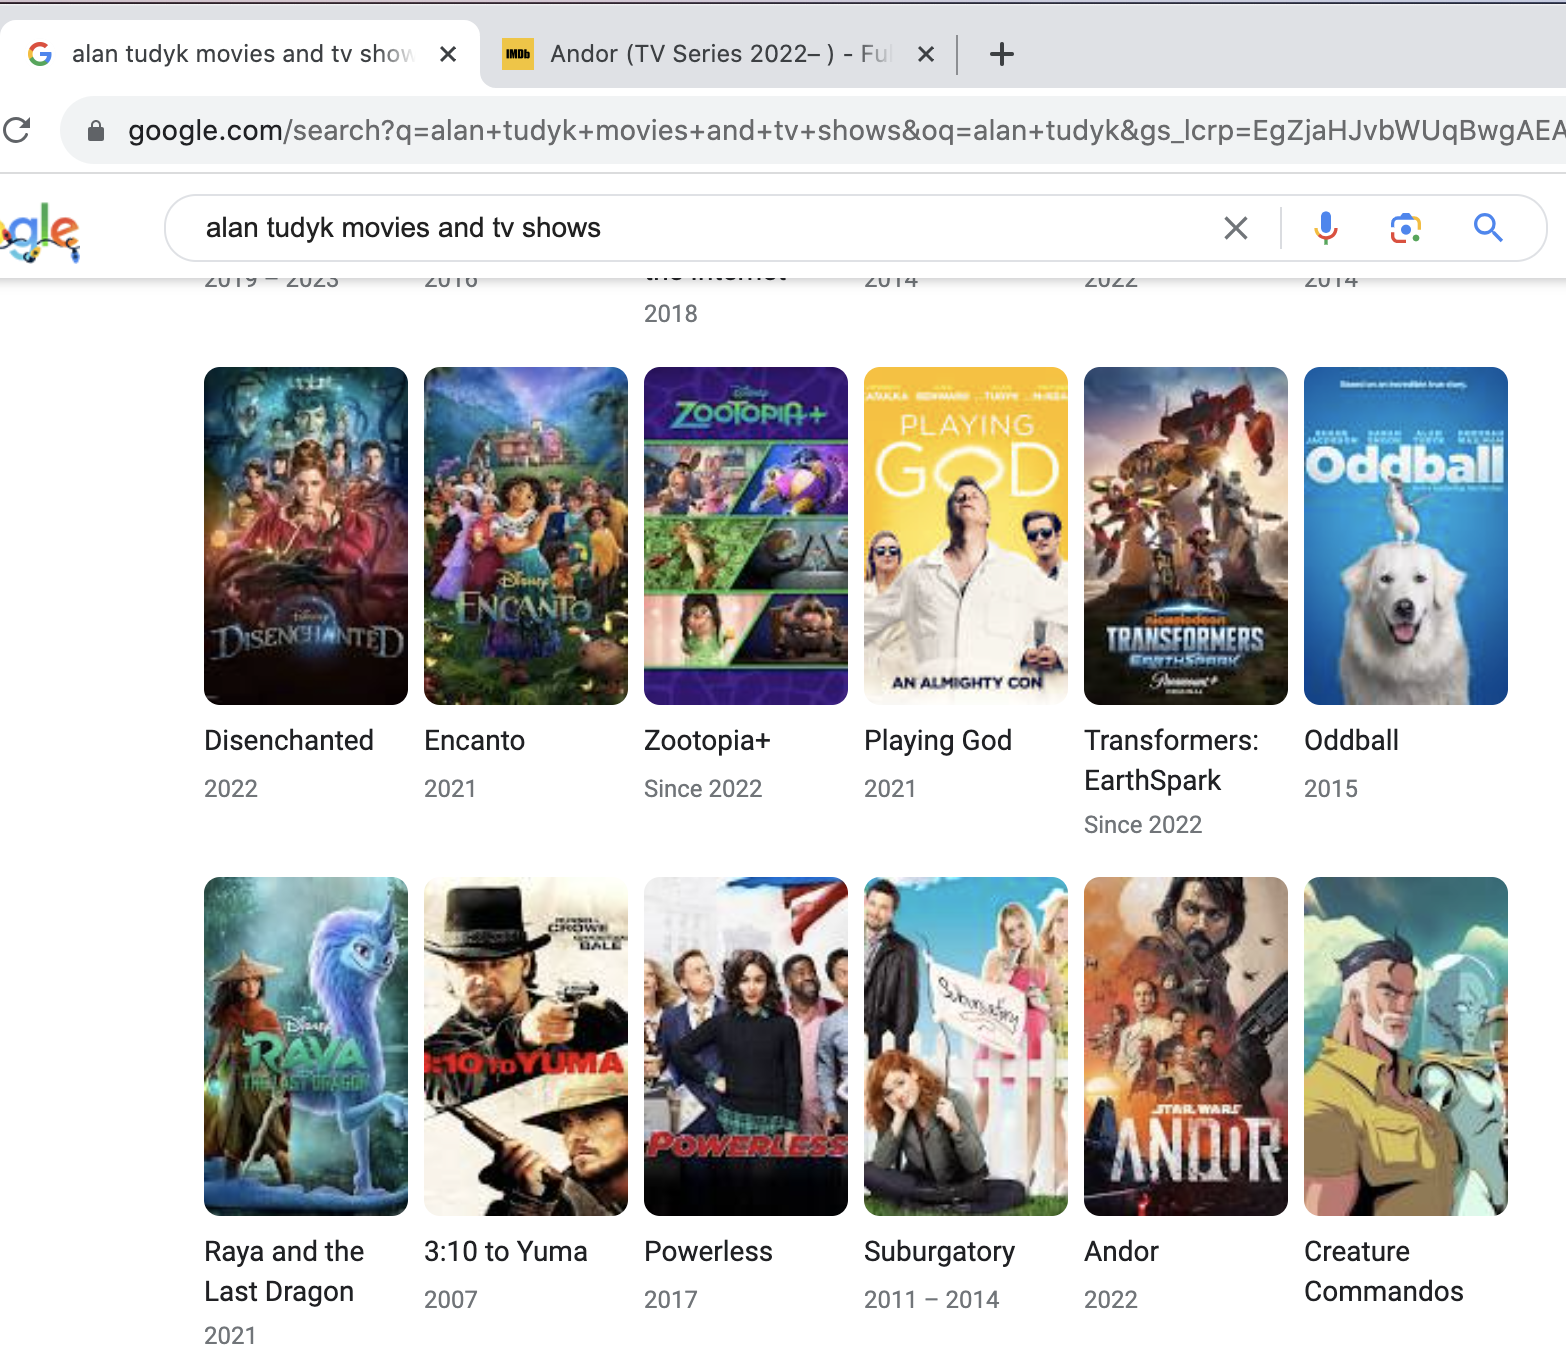Open the Transformers: EarthSpark poster
The image size is (1566, 1364).
pyautogui.click(x=1186, y=536)
